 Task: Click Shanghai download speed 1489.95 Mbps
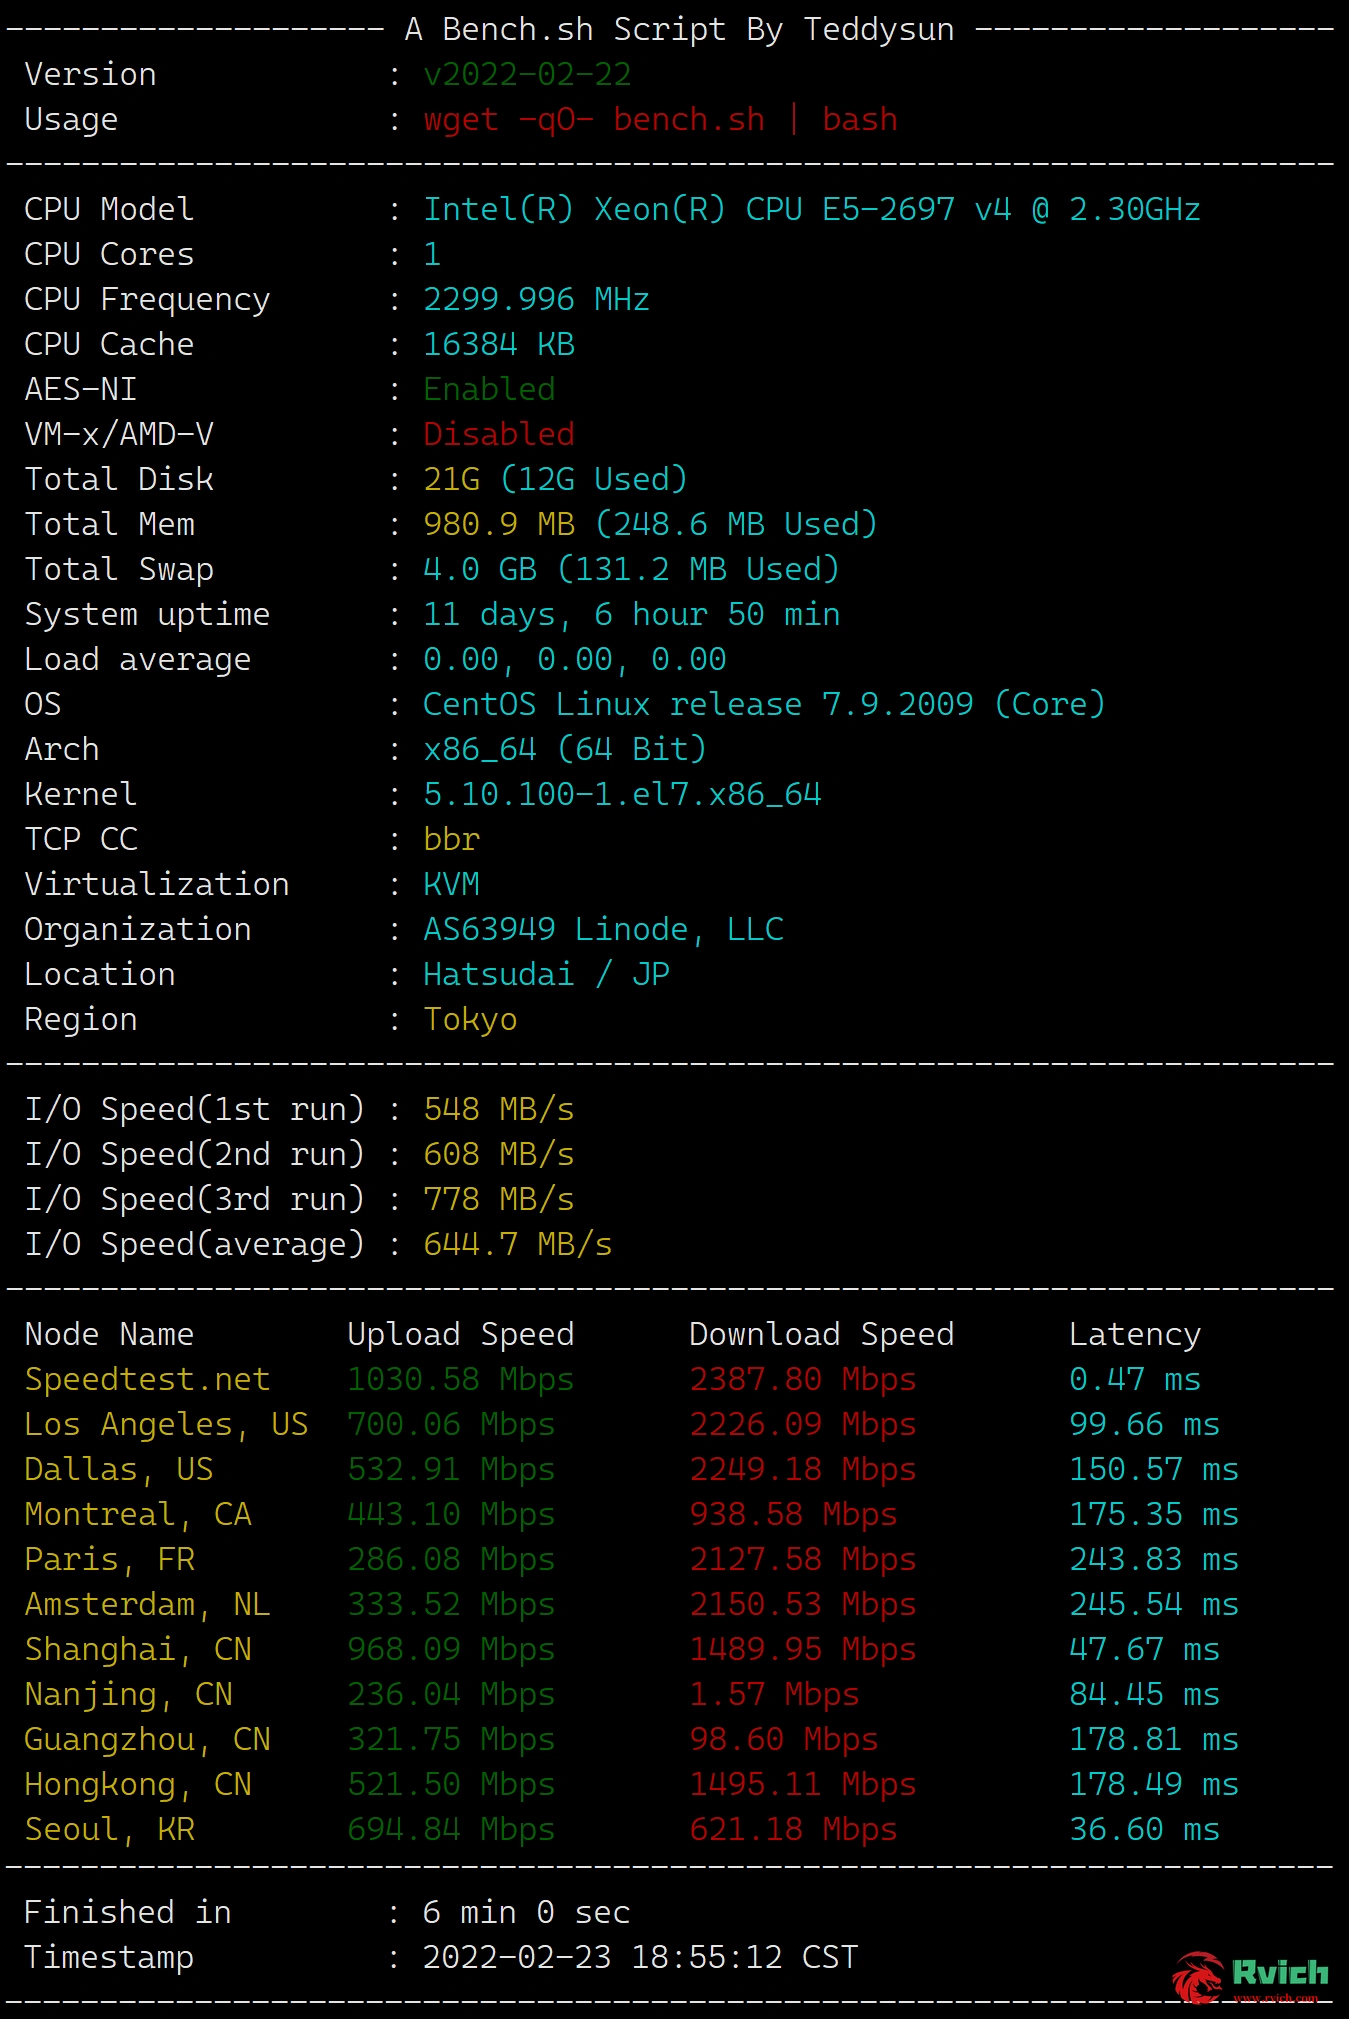tap(803, 1649)
